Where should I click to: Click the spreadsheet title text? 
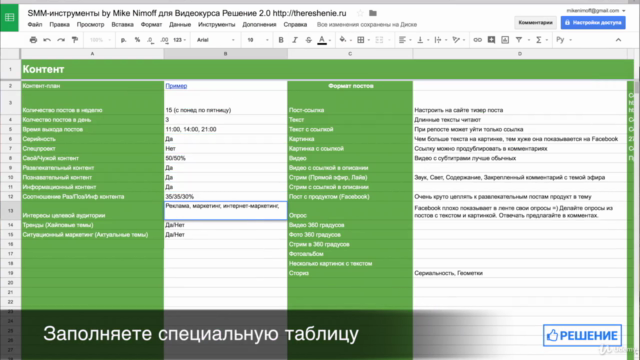(x=187, y=13)
